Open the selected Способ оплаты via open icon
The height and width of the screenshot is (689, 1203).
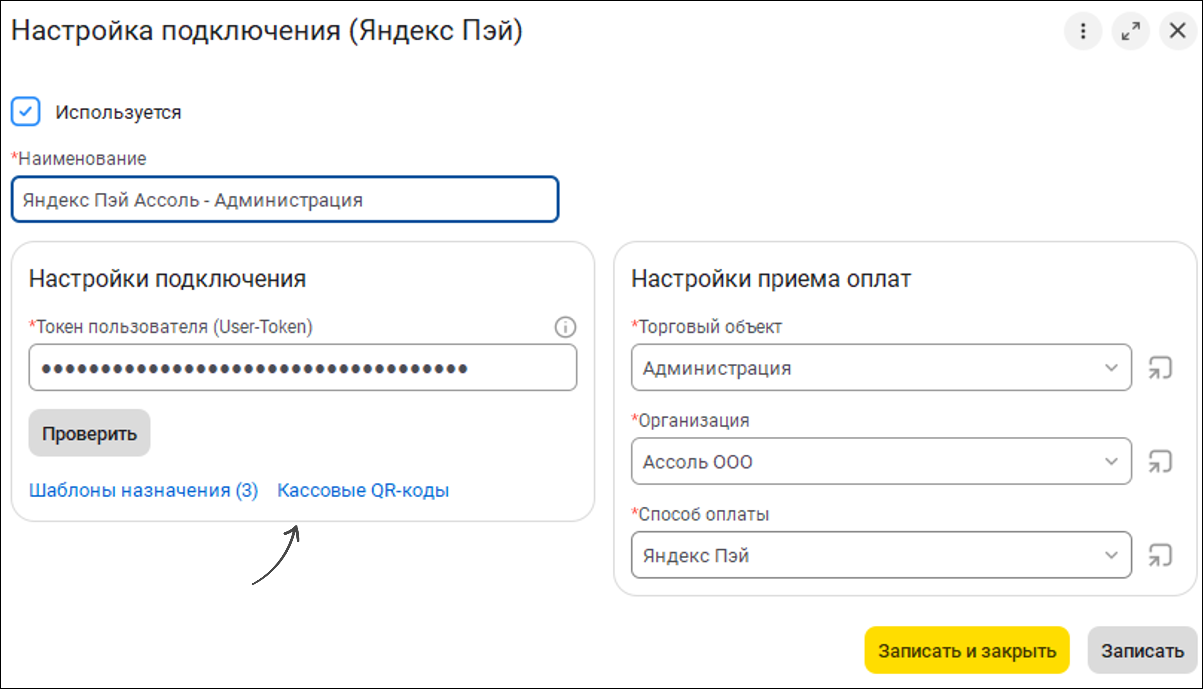1159,555
